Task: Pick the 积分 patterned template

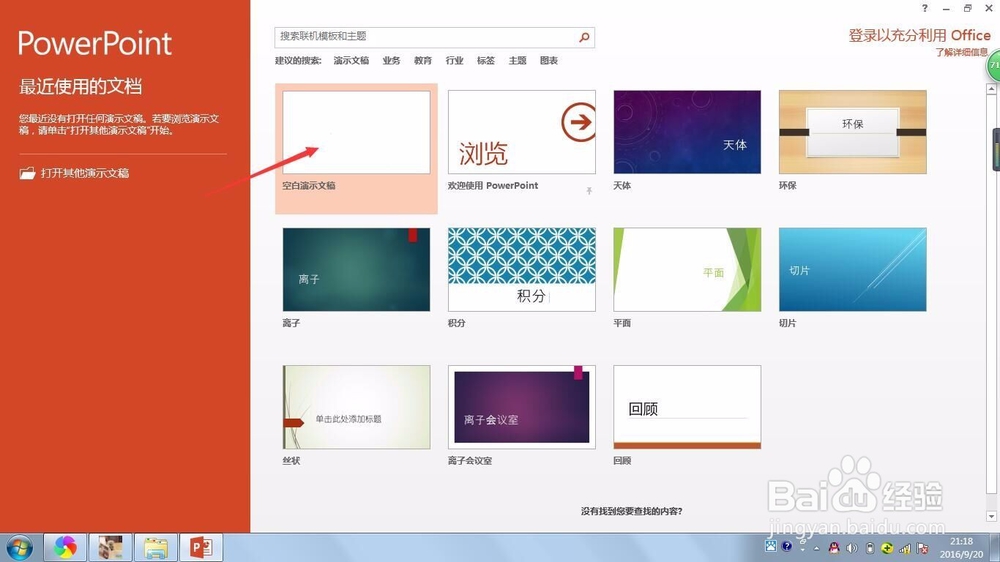Action: click(522, 269)
